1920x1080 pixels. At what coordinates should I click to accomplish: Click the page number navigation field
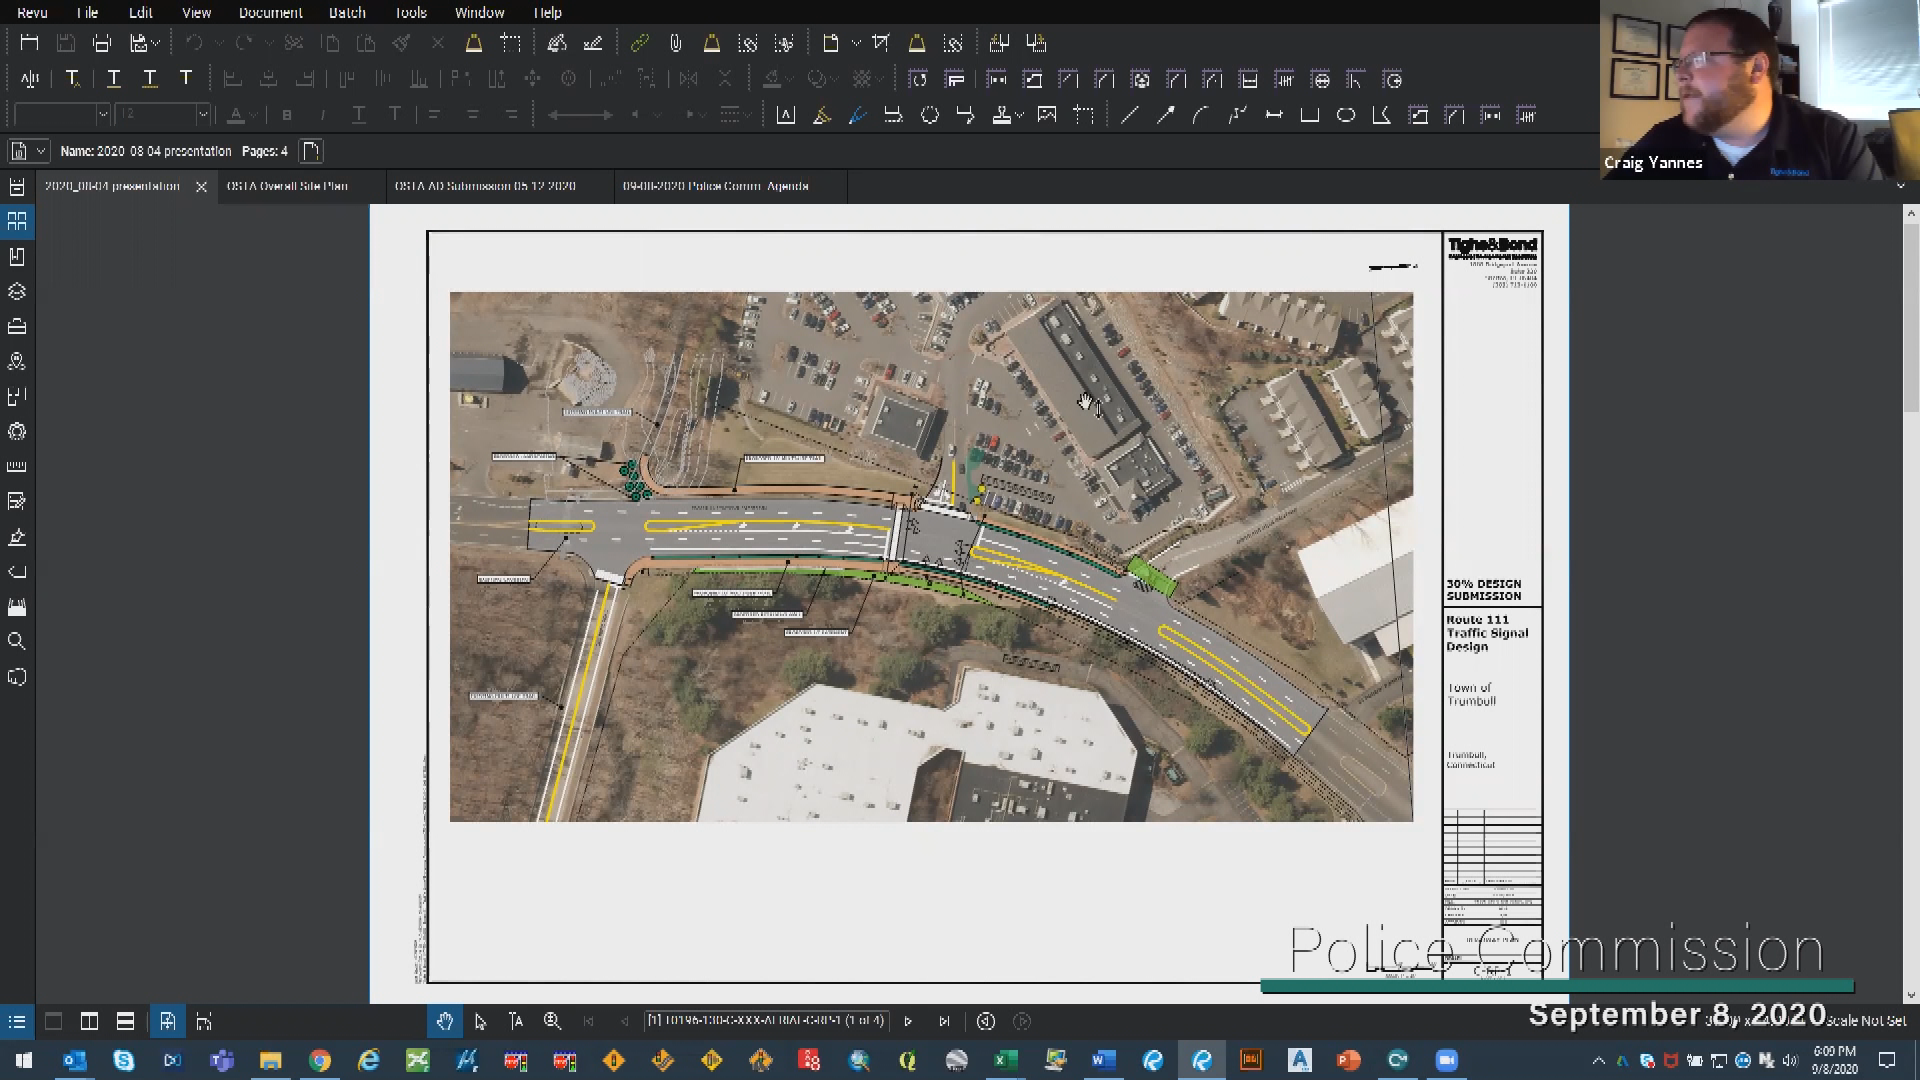[765, 1021]
